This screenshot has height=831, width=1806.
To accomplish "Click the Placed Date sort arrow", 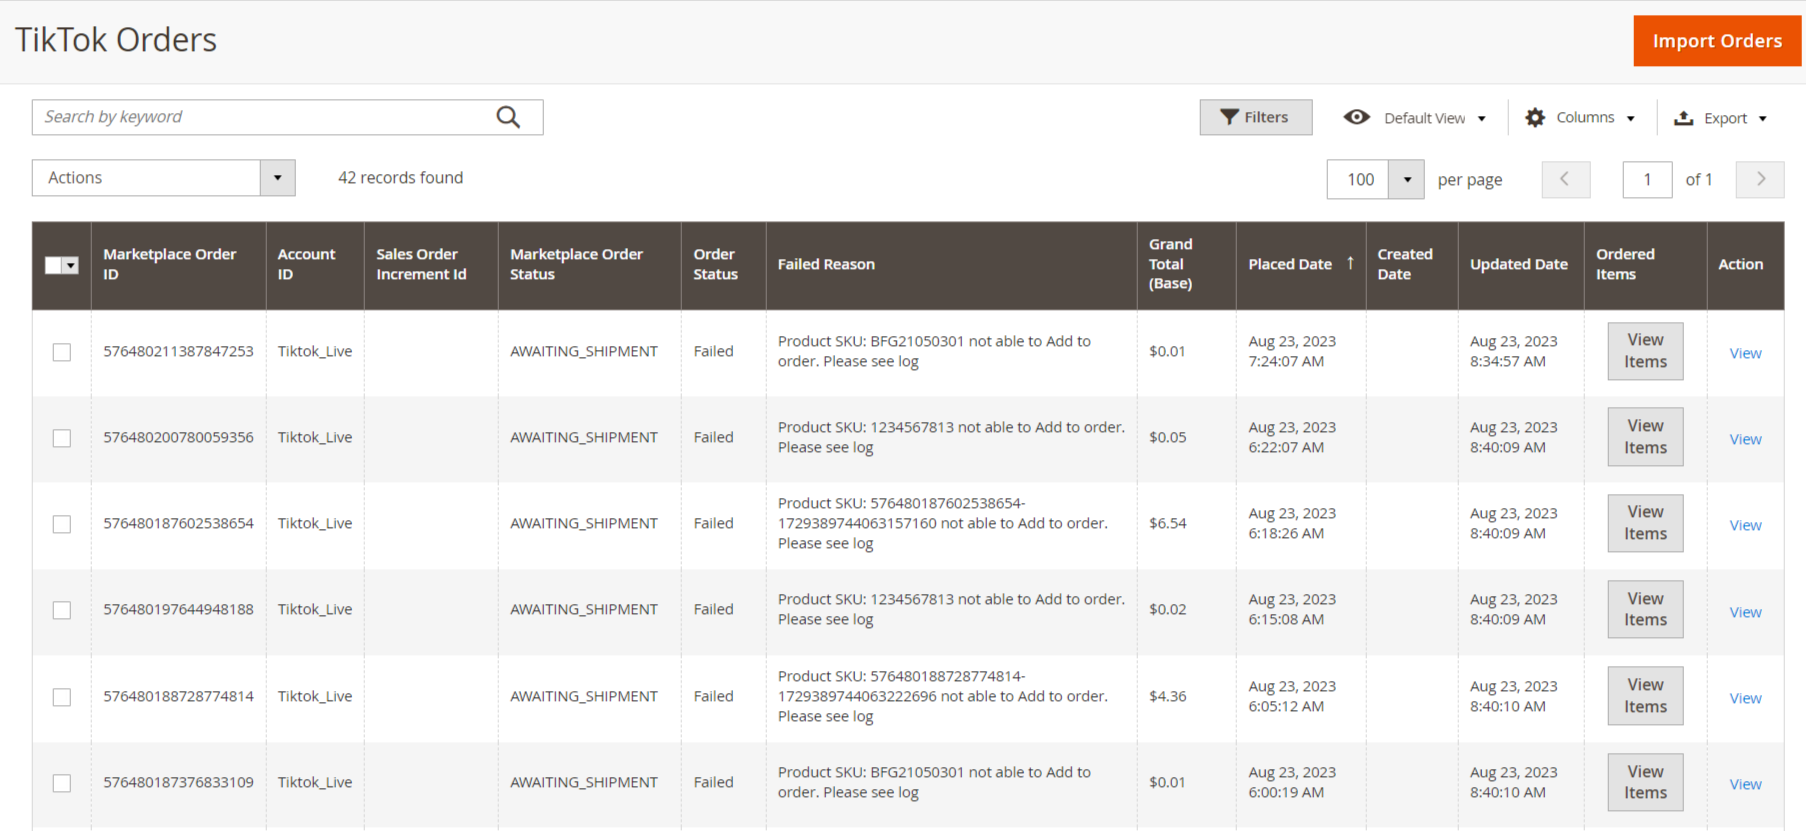I will (1350, 263).
